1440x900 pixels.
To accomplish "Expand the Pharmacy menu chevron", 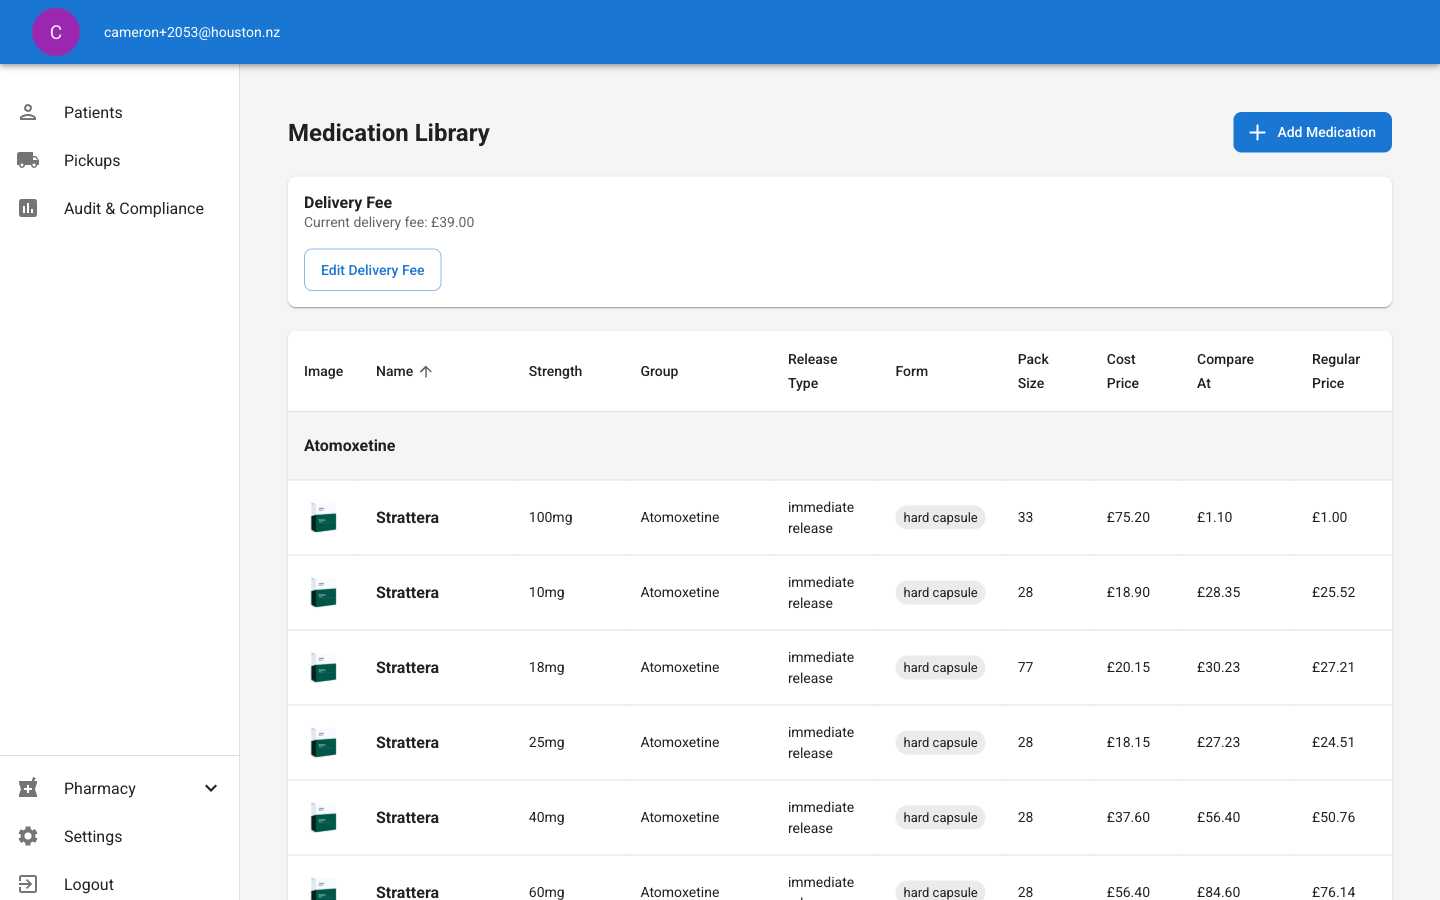I will point(211,788).
